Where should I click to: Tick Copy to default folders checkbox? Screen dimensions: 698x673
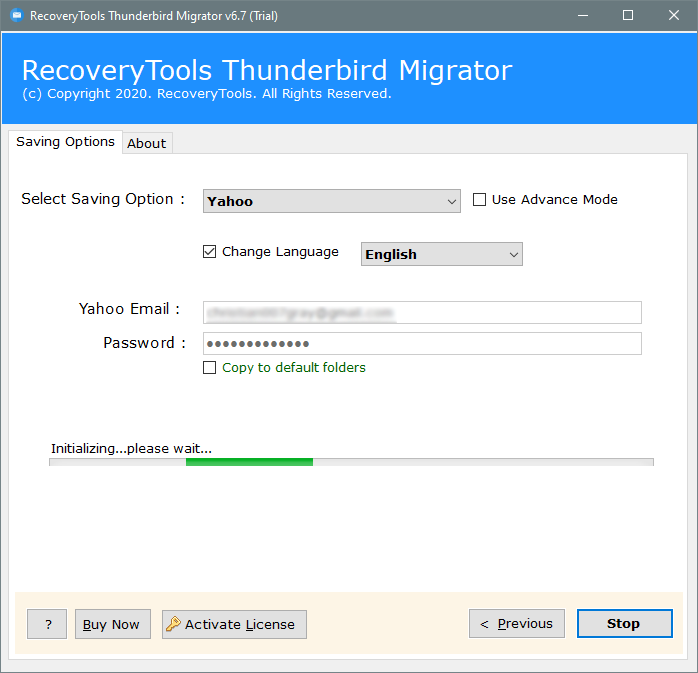pyautogui.click(x=209, y=368)
